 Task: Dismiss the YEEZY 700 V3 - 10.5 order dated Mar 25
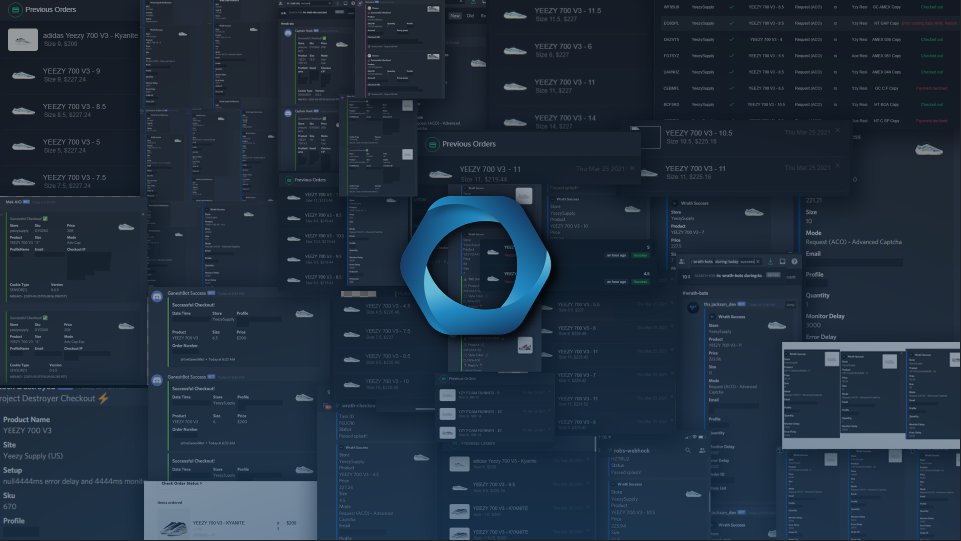837,130
